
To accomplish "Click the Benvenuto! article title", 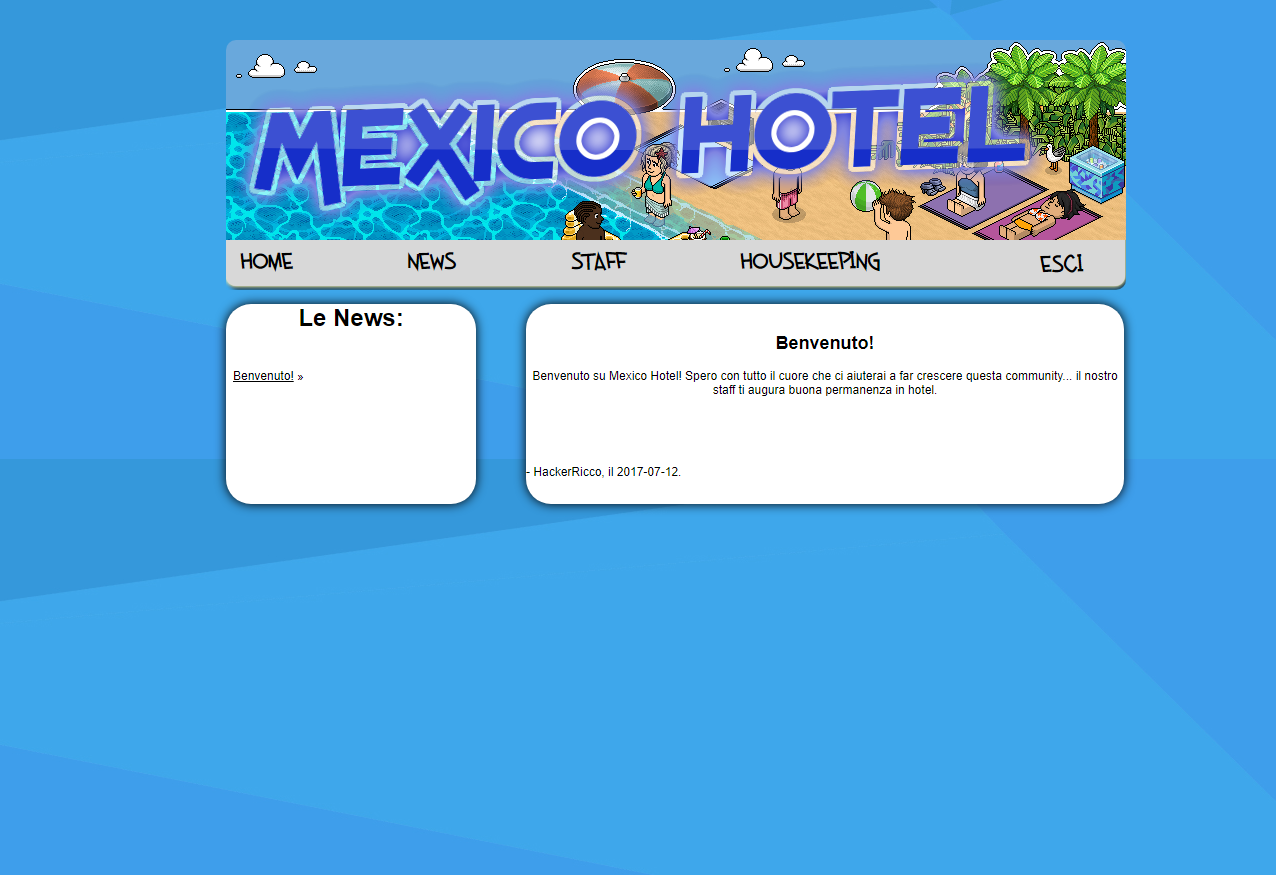I will (x=825, y=343).
